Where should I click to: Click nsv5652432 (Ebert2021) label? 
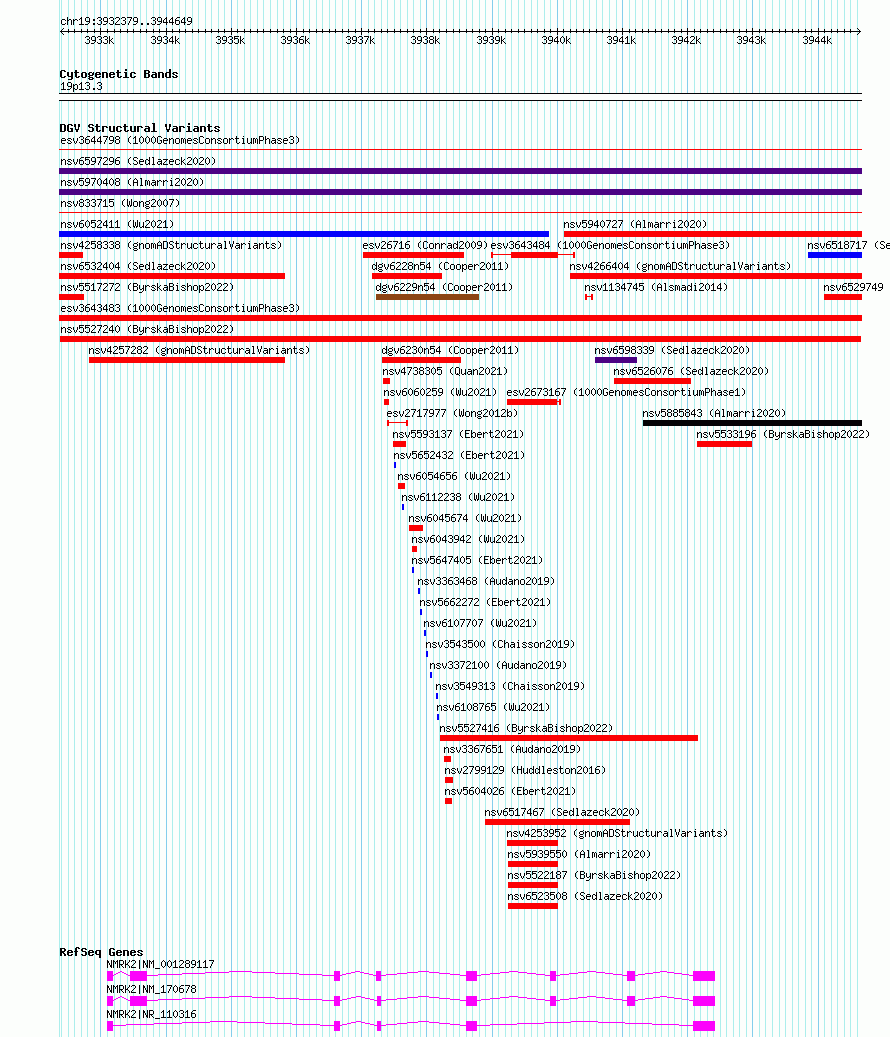[459, 456]
